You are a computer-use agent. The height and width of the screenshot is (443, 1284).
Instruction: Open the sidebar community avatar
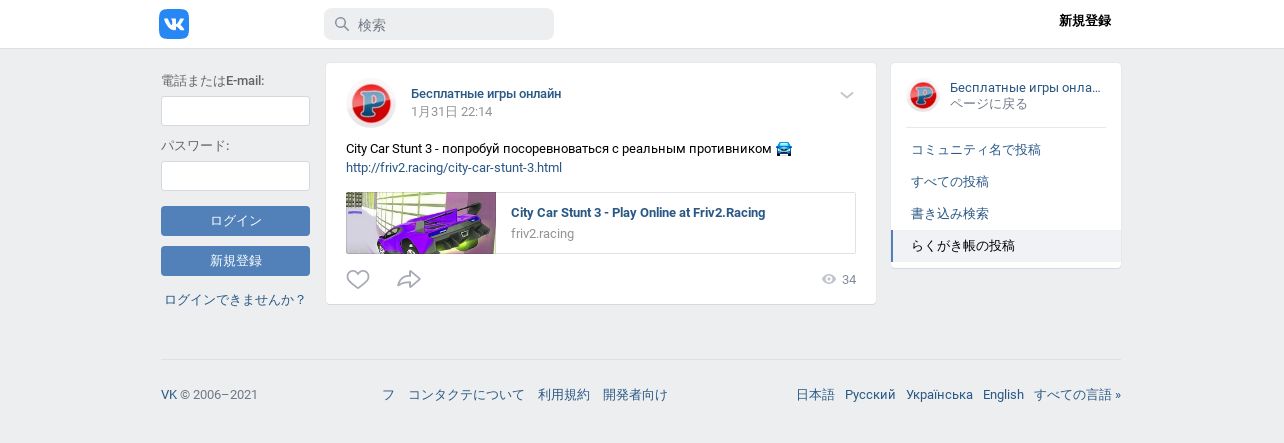(x=922, y=96)
